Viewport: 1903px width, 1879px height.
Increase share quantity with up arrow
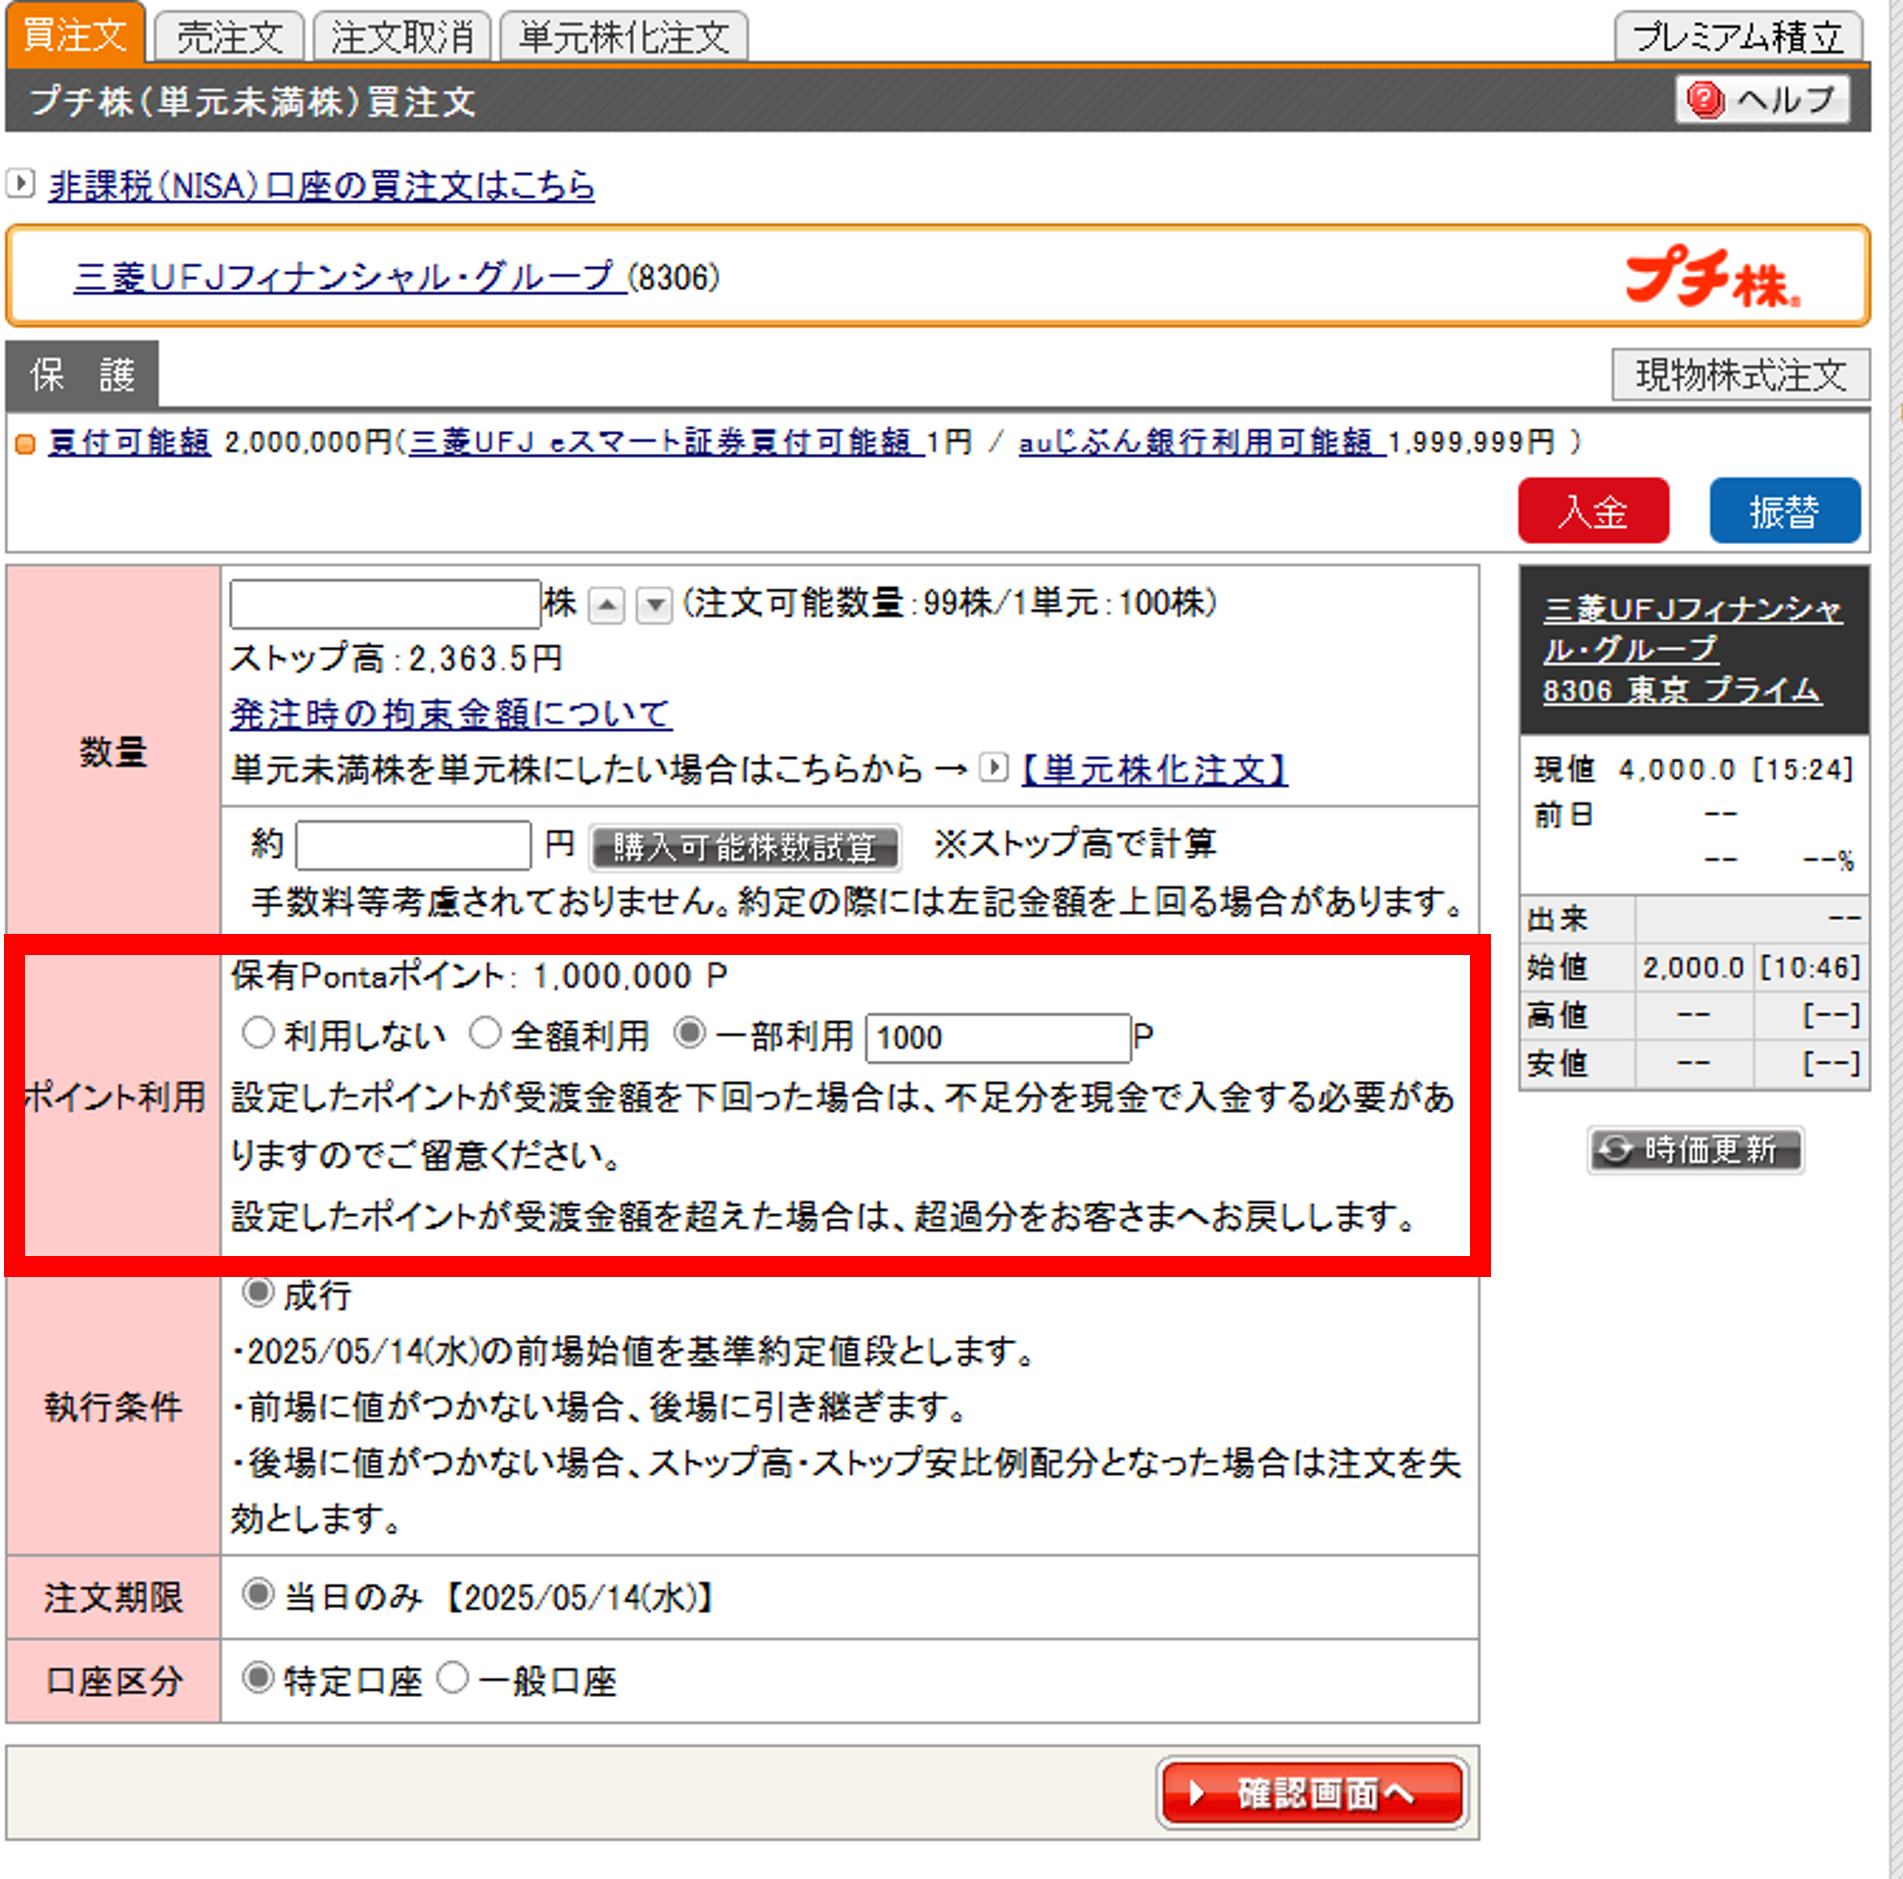coord(607,605)
